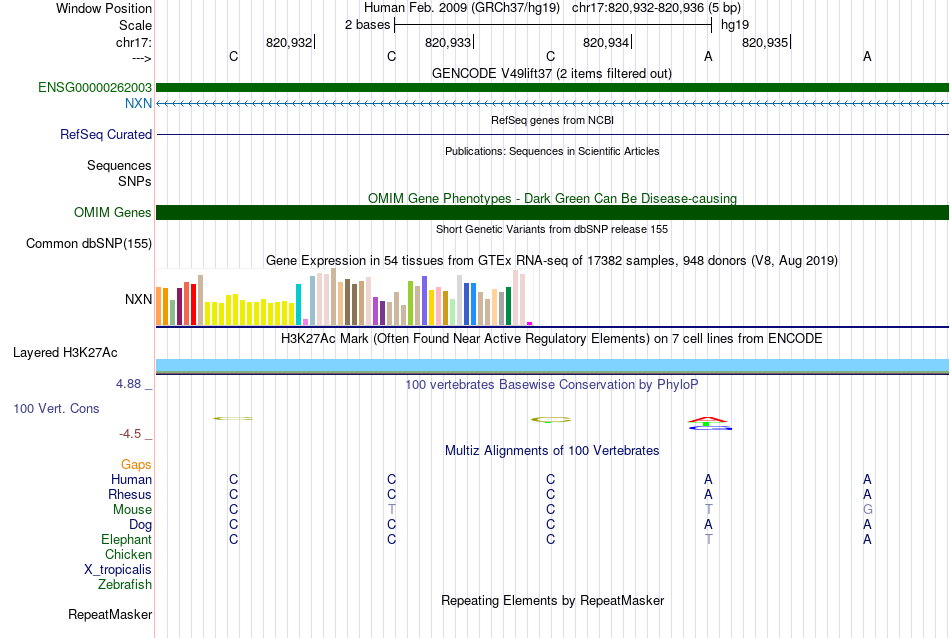
Task: Click the T base in Elephant row
Action: (709, 539)
